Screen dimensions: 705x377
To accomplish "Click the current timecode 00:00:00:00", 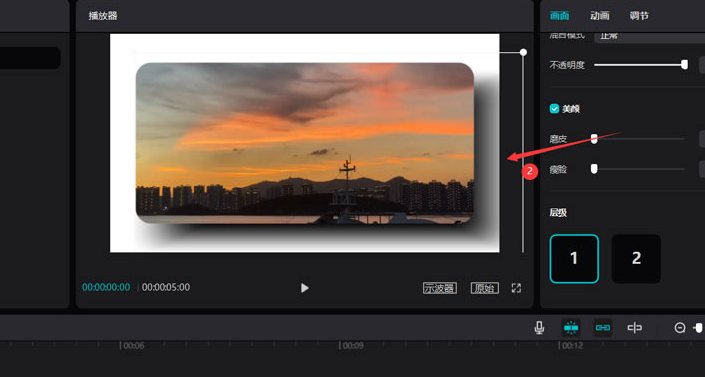I will (x=106, y=287).
